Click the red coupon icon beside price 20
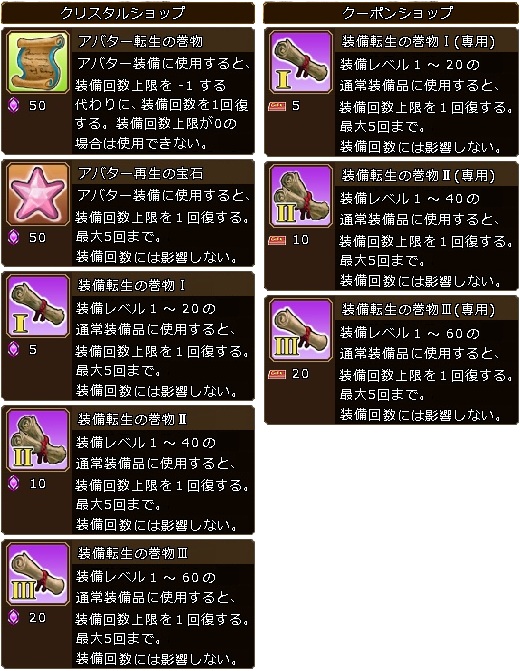The image size is (520, 671). point(277,374)
